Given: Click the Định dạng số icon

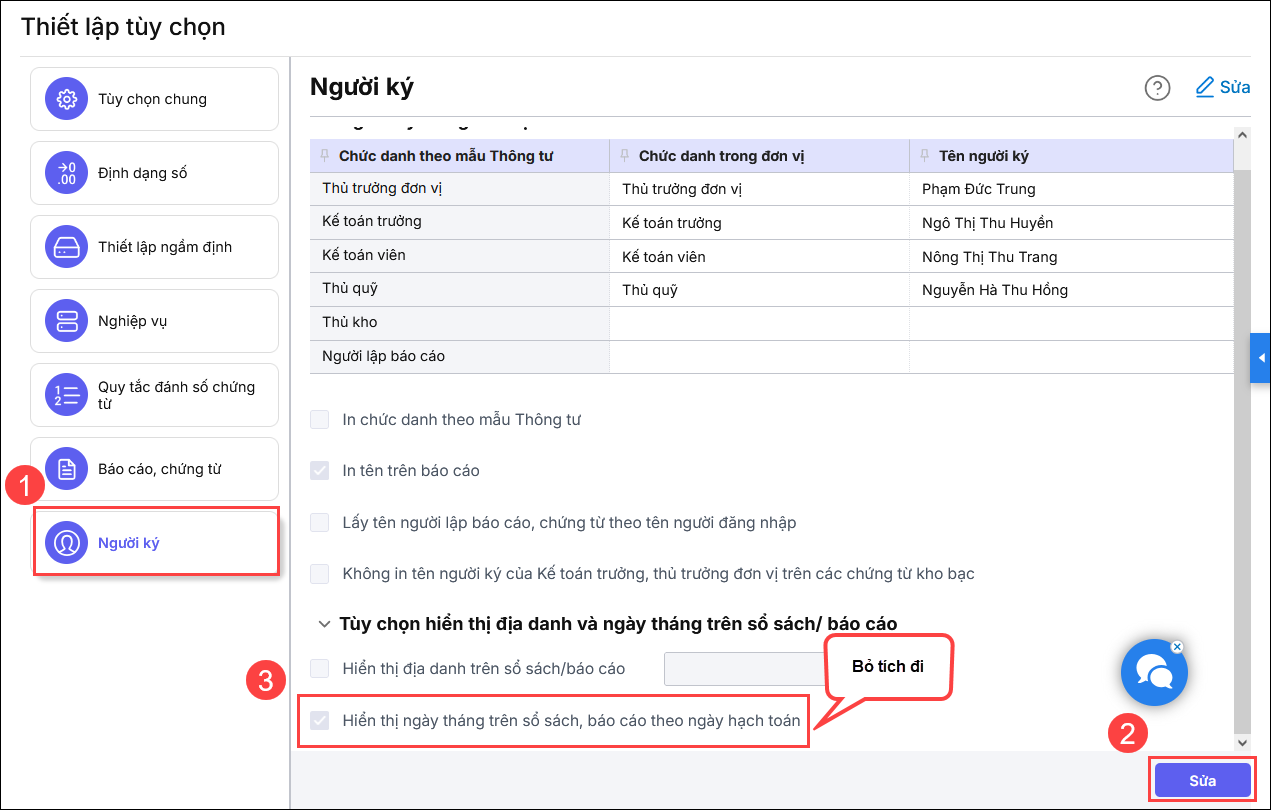Looking at the screenshot, I should (x=67, y=173).
